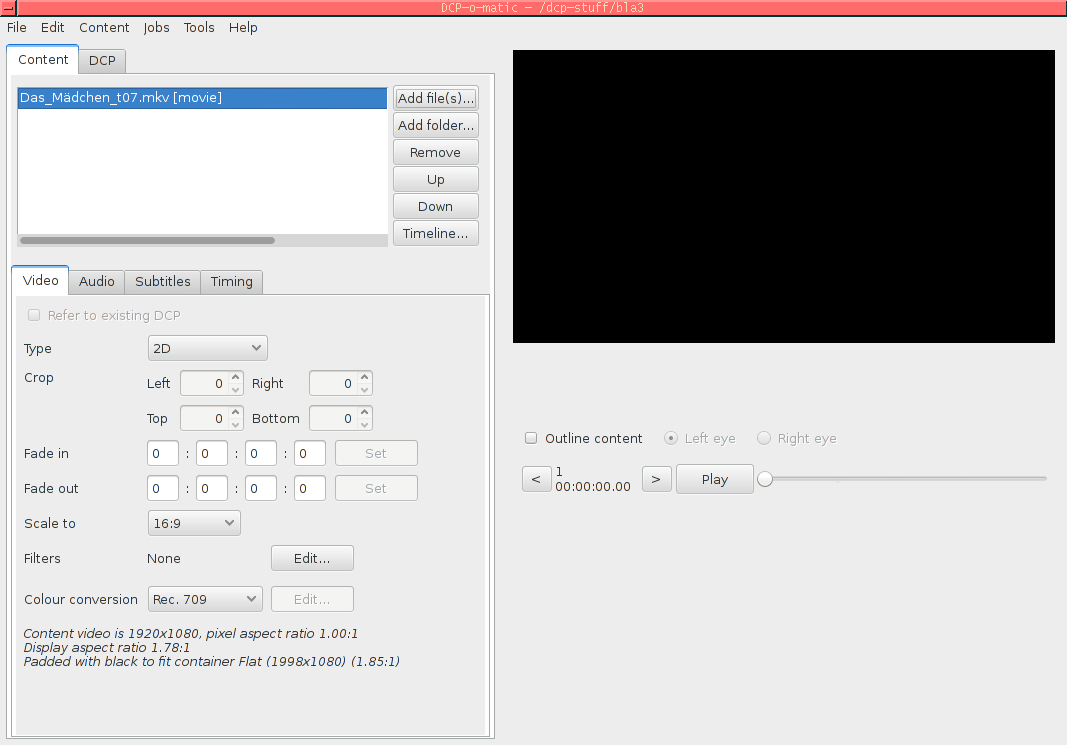Click the Fade in Set button

[376, 453]
